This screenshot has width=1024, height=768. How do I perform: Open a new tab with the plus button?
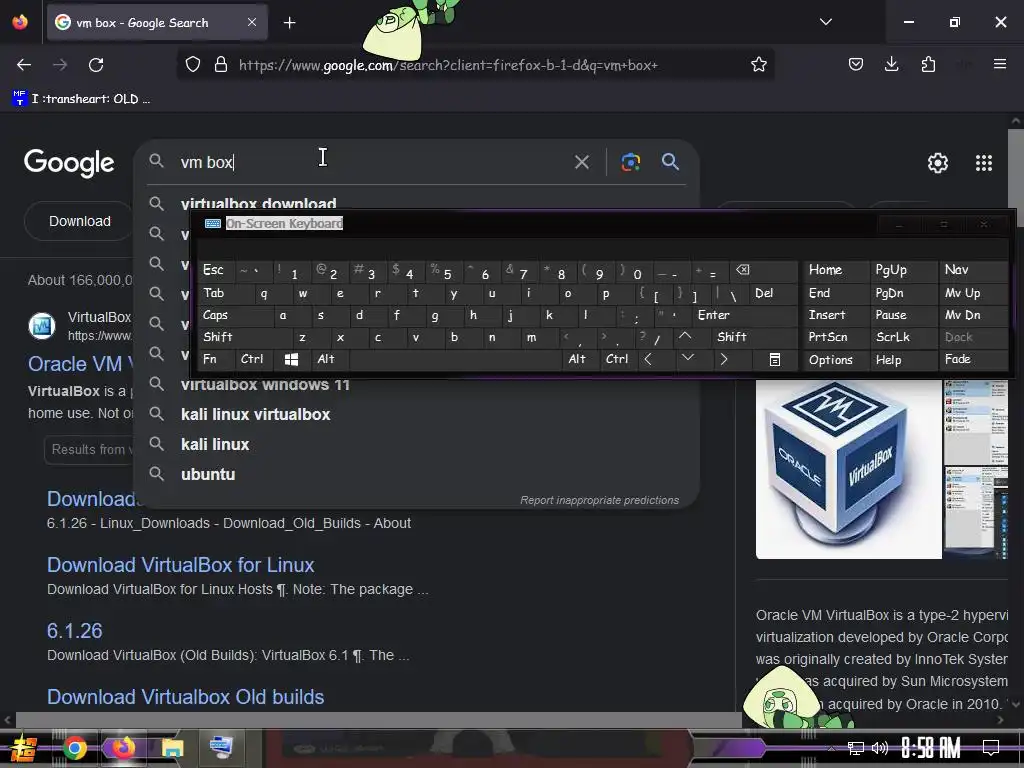point(290,23)
